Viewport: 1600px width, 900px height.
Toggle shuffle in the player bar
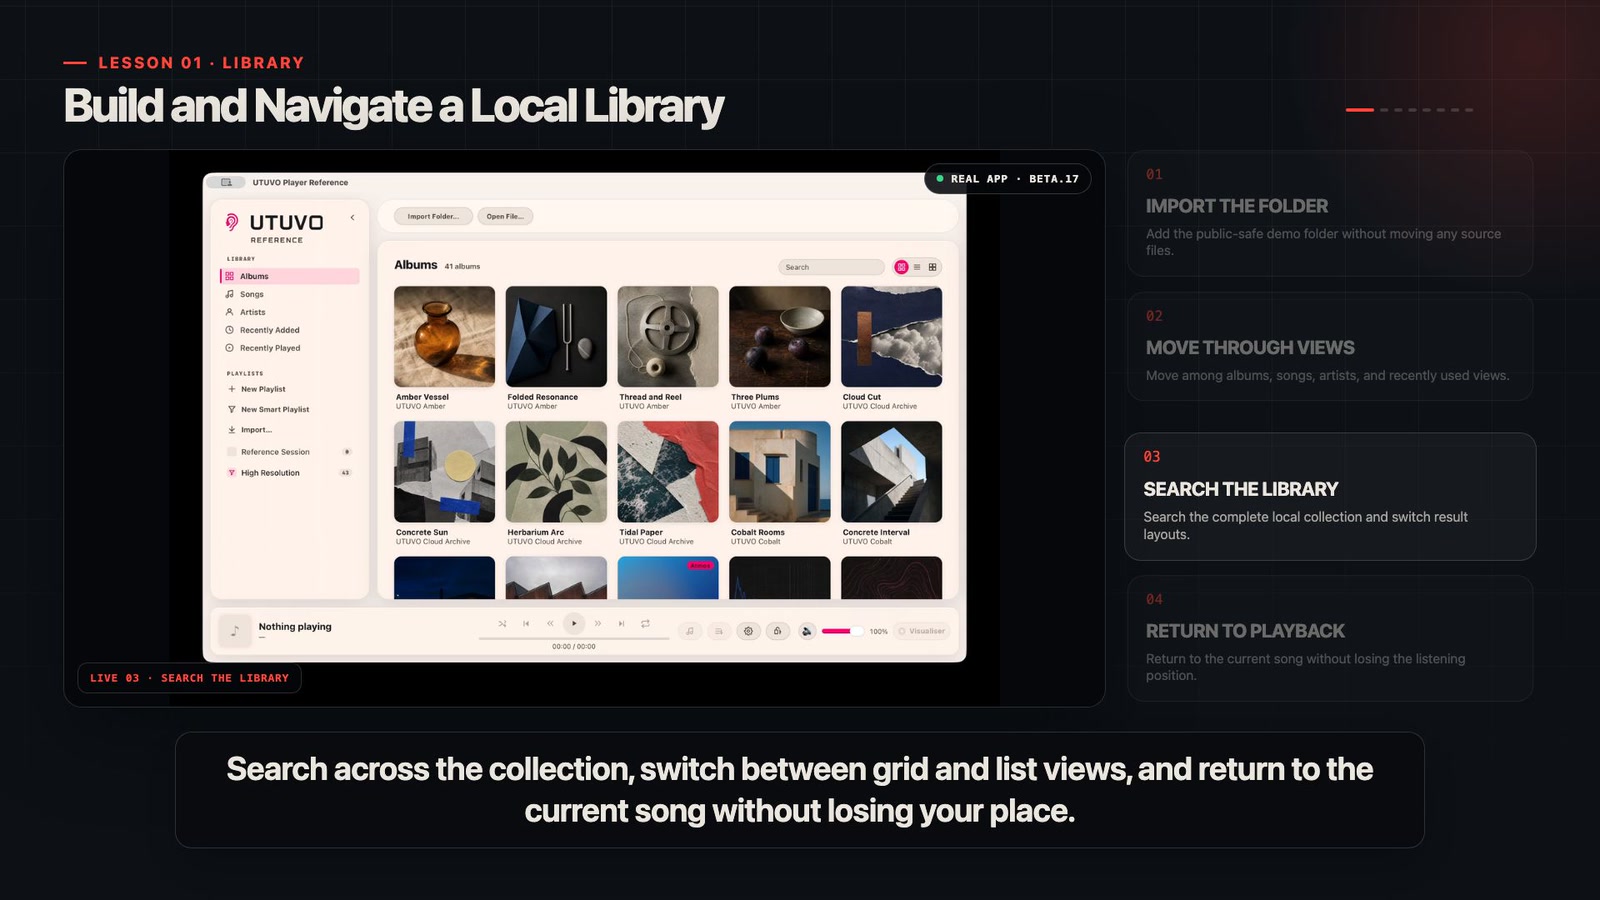click(x=502, y=624)
